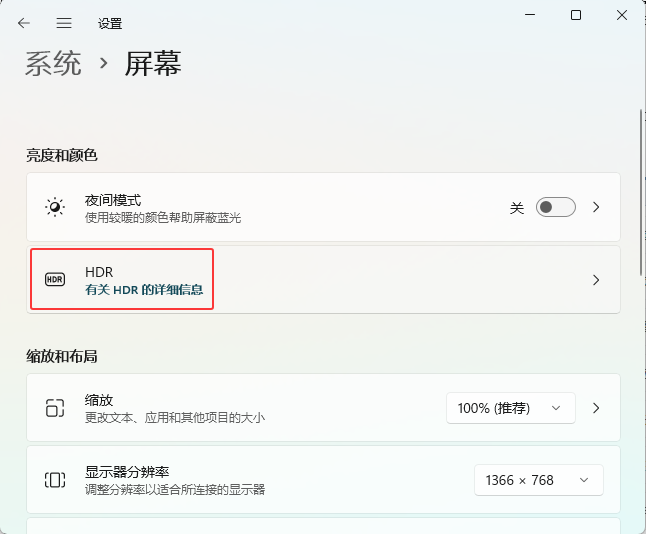Minimize the Settings window
The image size is (646, 534).
point(529,15)
